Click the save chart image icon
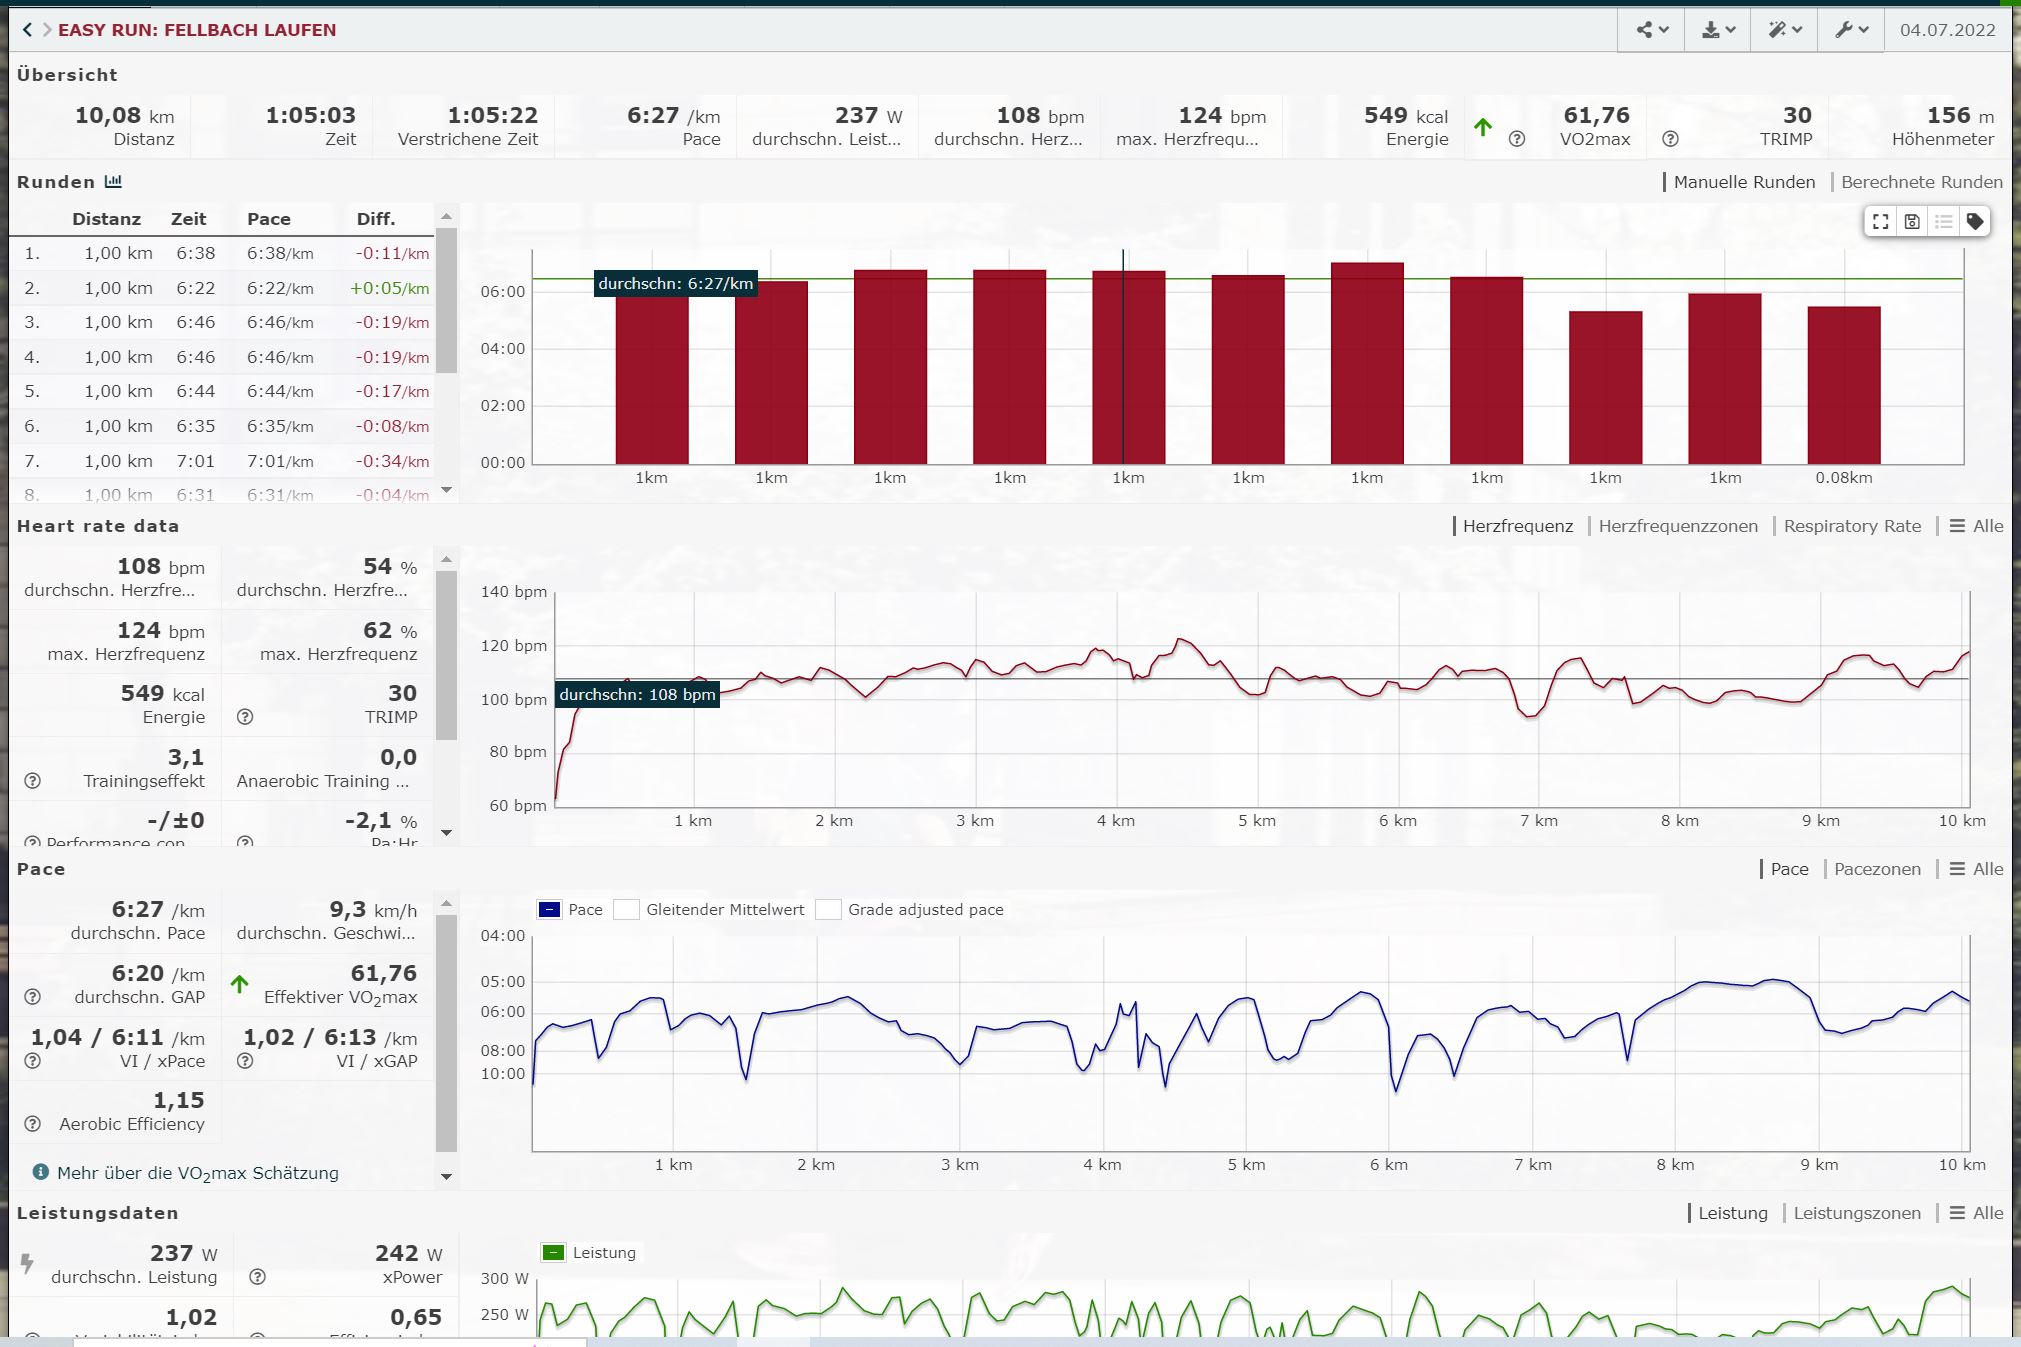Viewport: 2021px width, 1347px height. (1912, 222)
